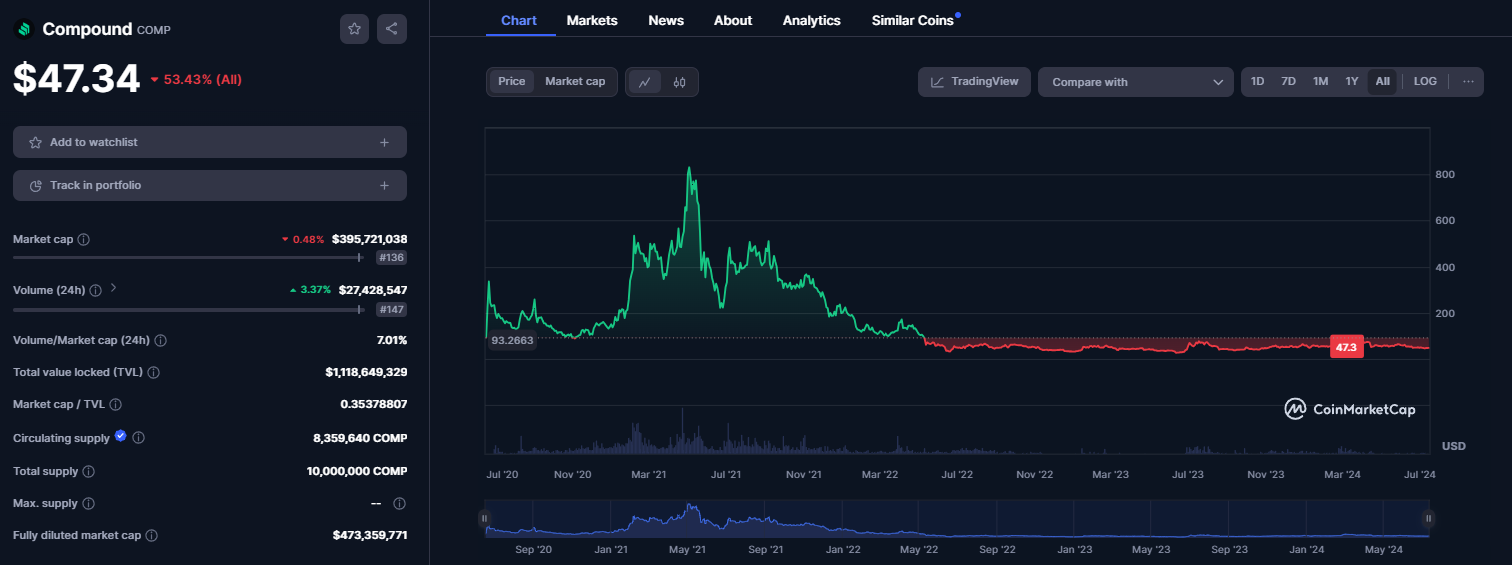Click the plus icon on Add to watchlist
1512x565 pixels.
click(384, 142)
